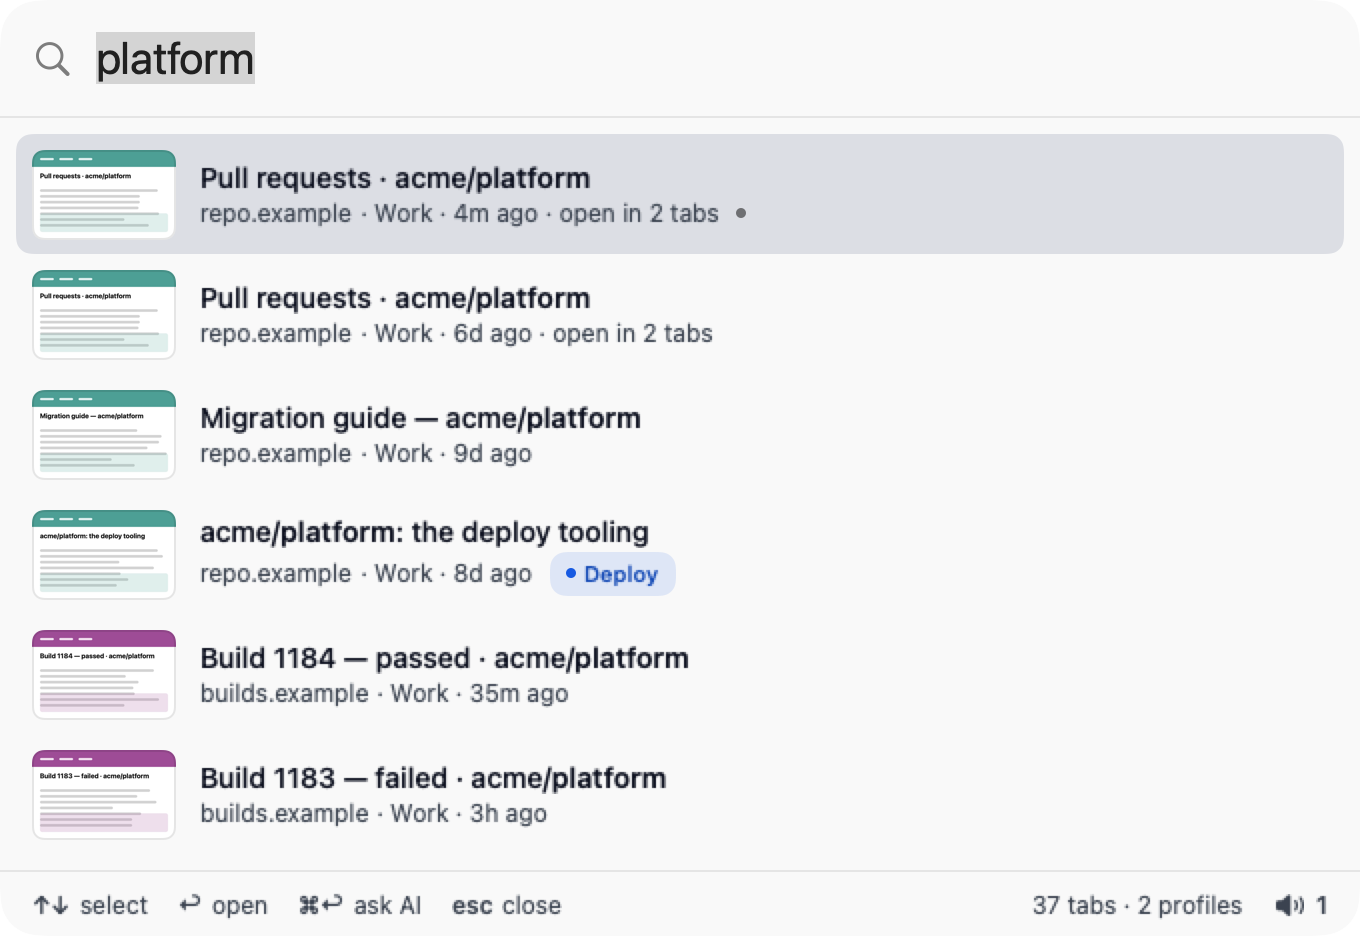Click the speaker audio icon in footer

[1290, 905]
